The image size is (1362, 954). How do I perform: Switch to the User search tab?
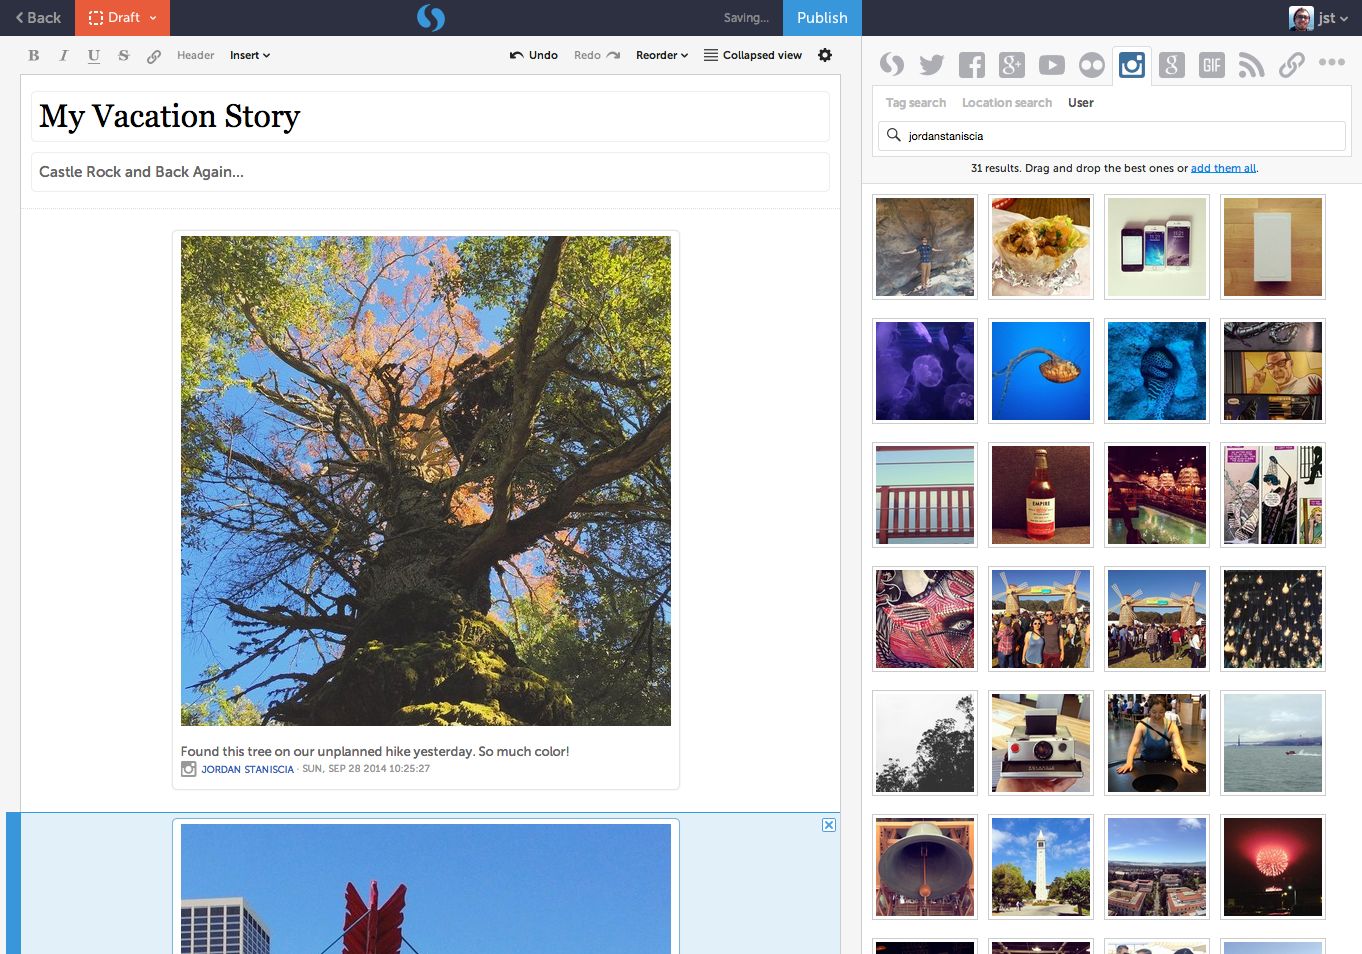[1081, 102]
